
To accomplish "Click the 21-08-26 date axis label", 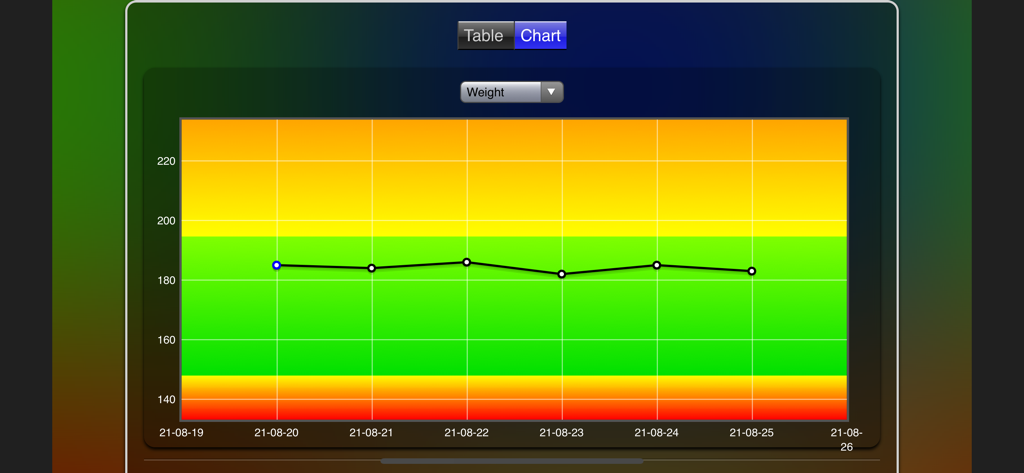I will pos(847,440).
